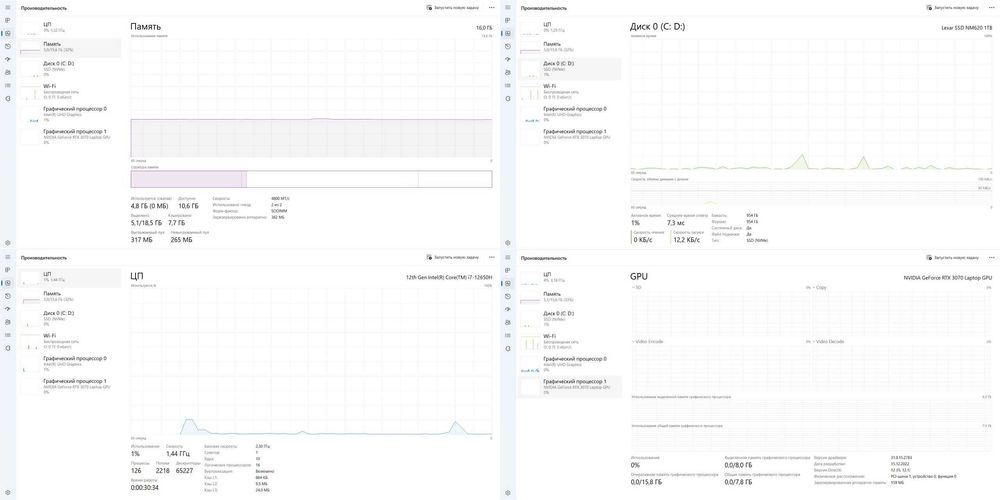The image size is (1000, 500).
Task: Open App history icon in Диск 0 window
Action: (x=508, y=47)
